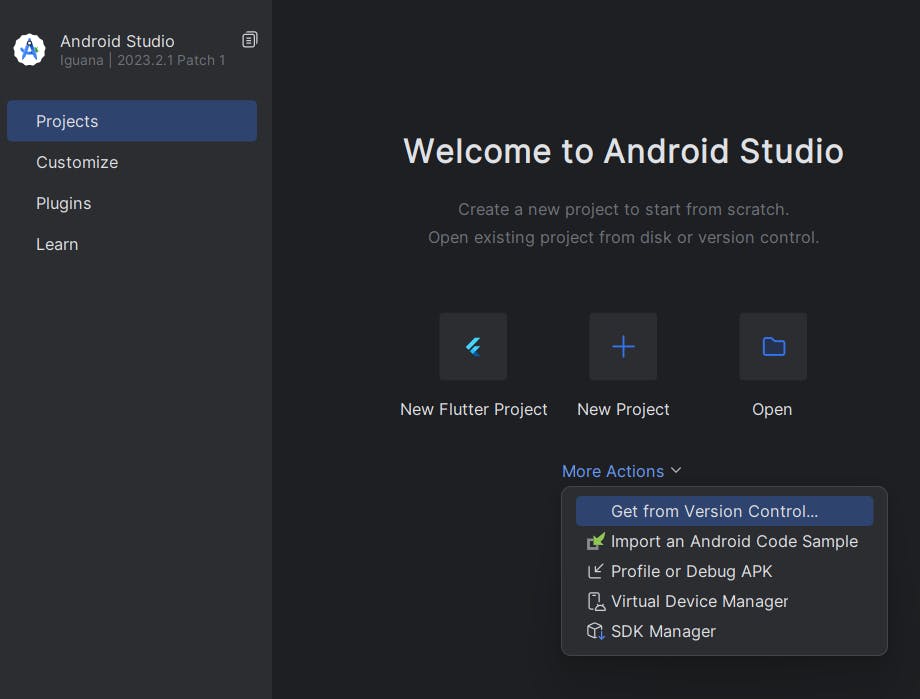Collapse the More Actions dropdown chevron

click(x=676, y=471)
